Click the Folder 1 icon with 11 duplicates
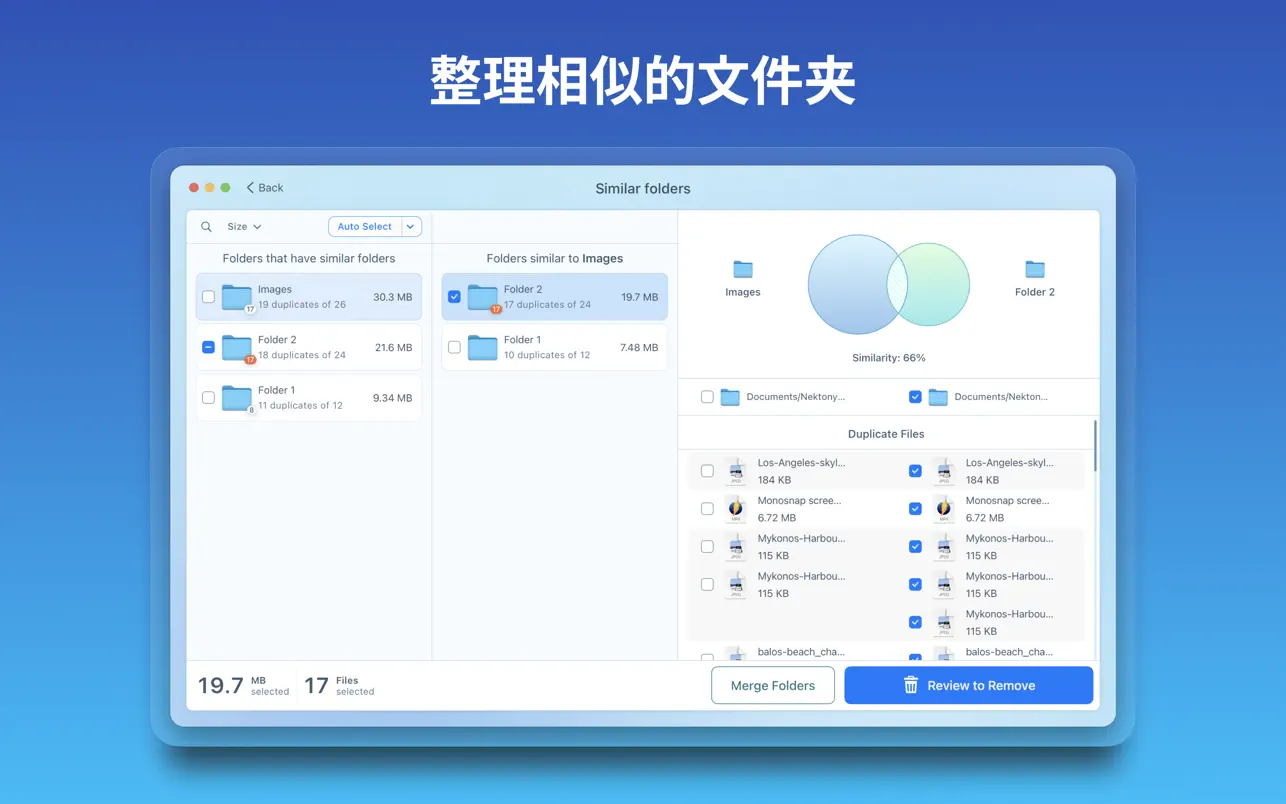The image size is (1286, 804). click(237, 398)
